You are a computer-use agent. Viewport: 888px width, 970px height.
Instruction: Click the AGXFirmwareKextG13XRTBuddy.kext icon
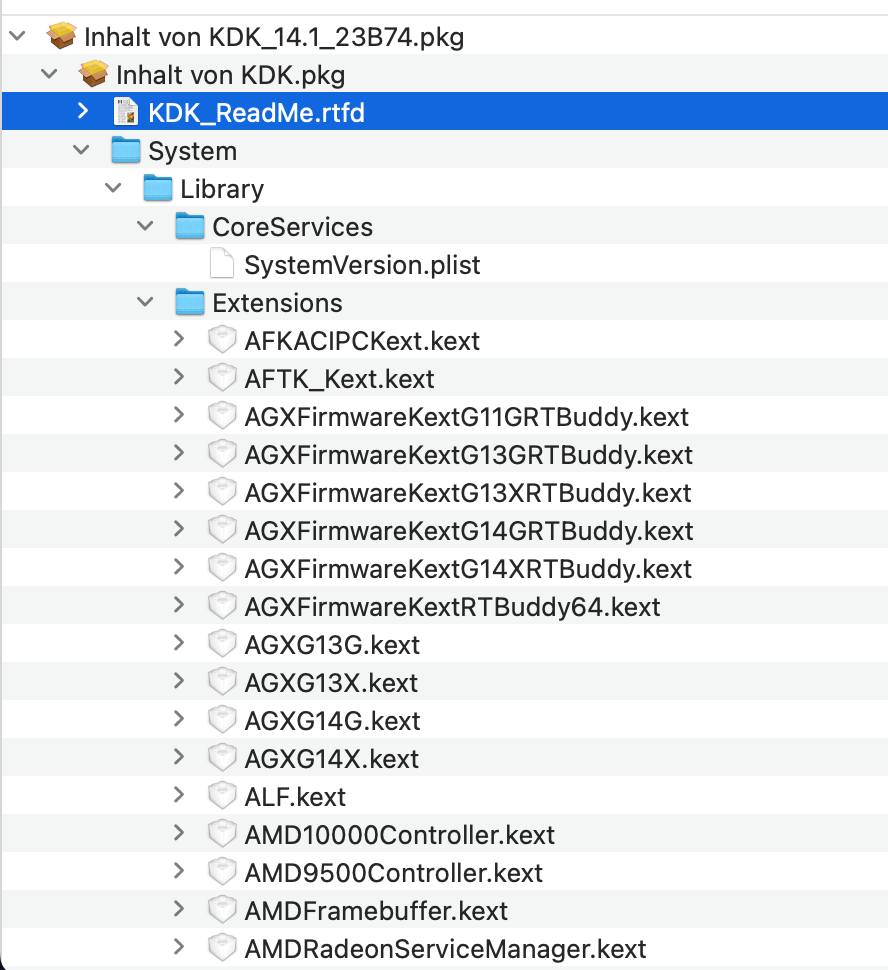(x=222, y=492)
